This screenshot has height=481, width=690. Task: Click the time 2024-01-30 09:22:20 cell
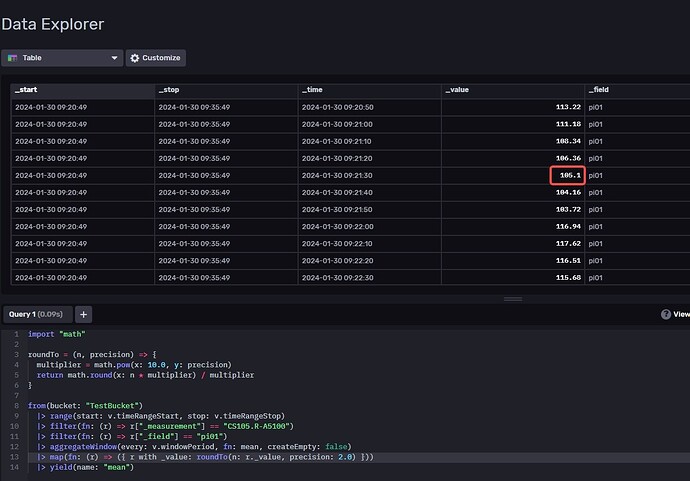370,261
